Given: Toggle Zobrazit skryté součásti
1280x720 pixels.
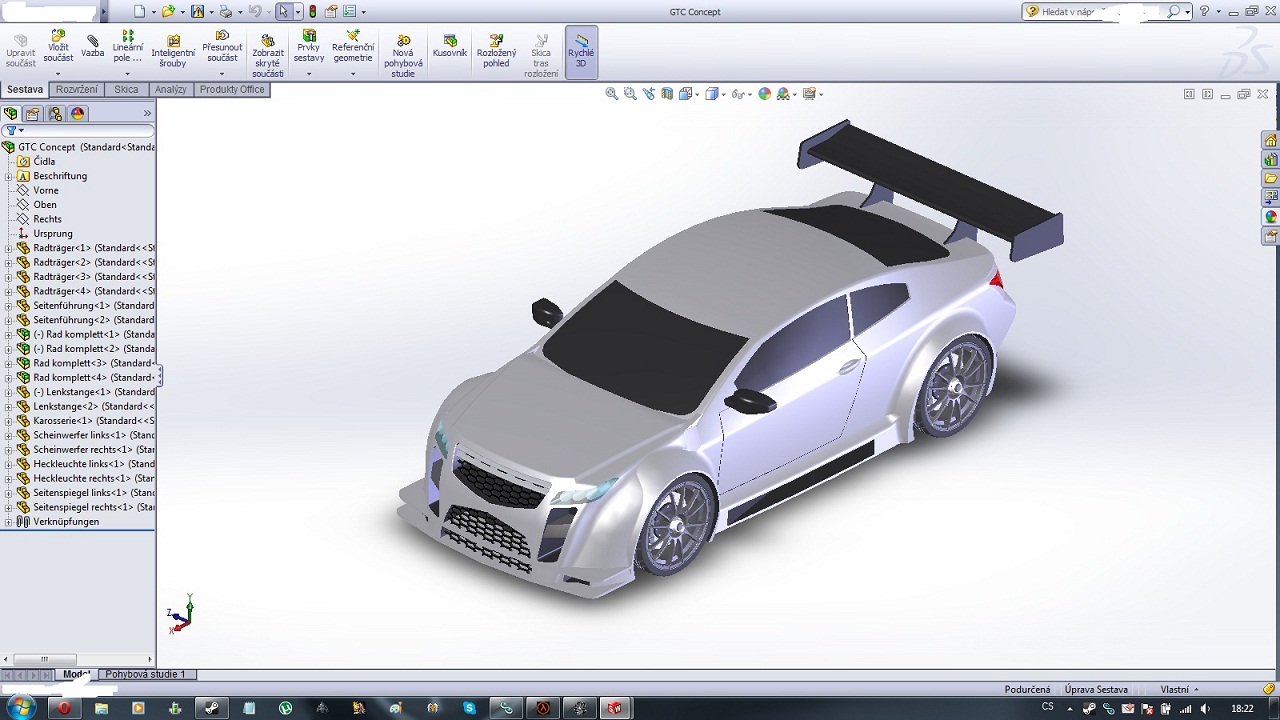Looking at the screenshot, I should [268, 56].
